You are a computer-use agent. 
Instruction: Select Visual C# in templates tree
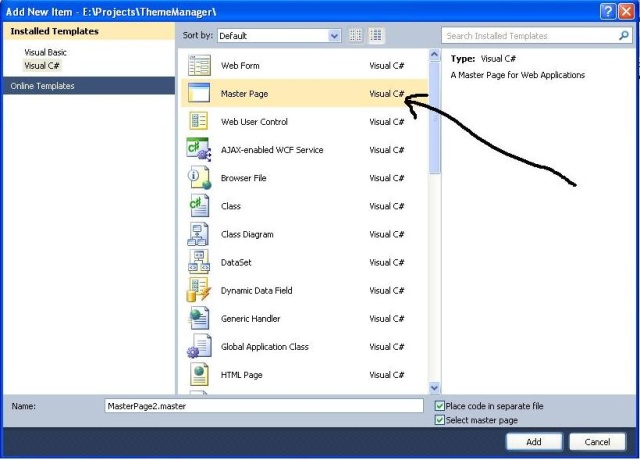click(42, 65)
